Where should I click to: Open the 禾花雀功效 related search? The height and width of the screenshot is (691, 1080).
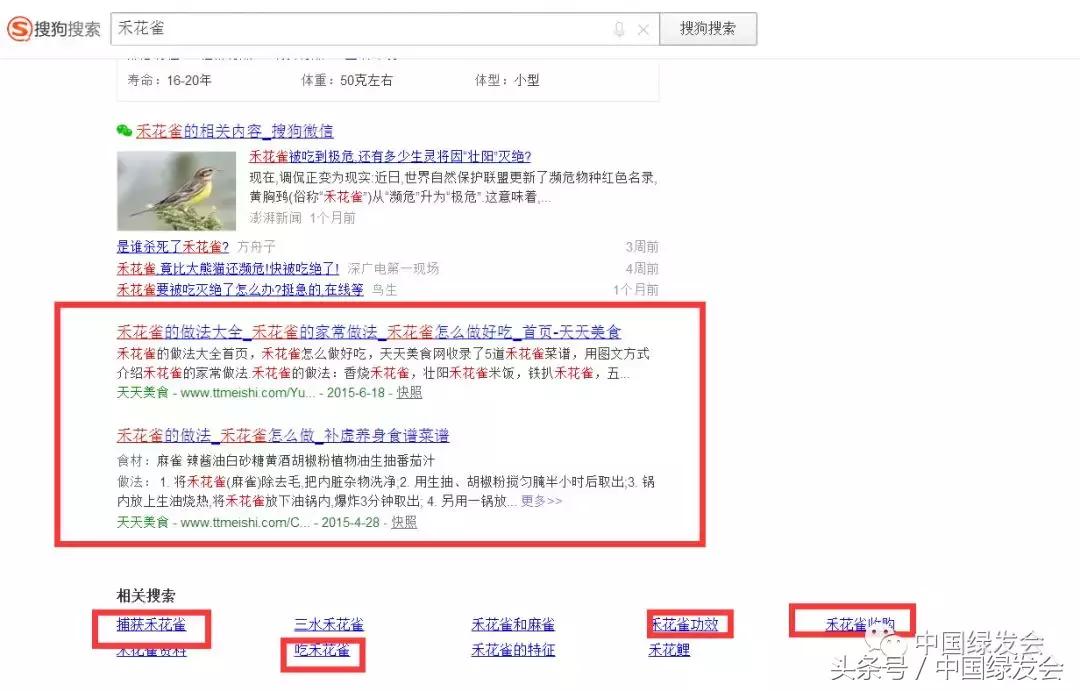point(687,623)
